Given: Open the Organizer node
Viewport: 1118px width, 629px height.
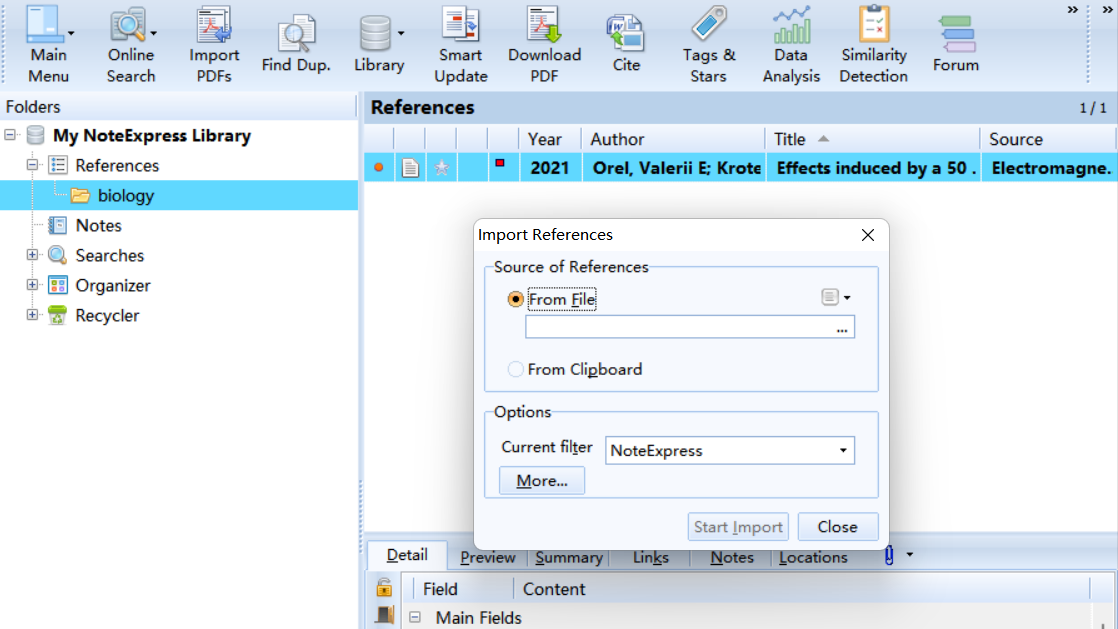Looking at the screenshot, I should [x=113, y=285].
